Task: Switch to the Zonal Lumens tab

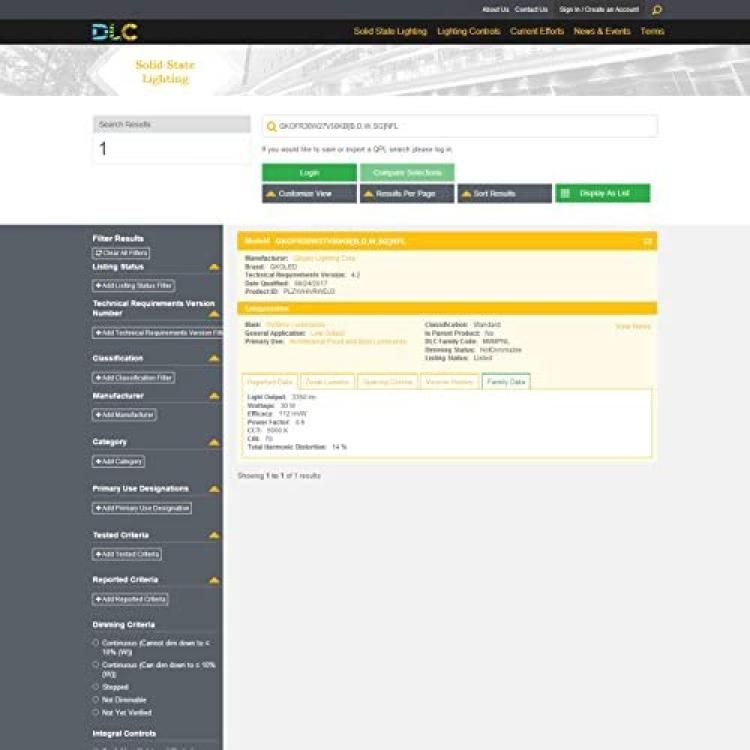Action: point(327,382)
